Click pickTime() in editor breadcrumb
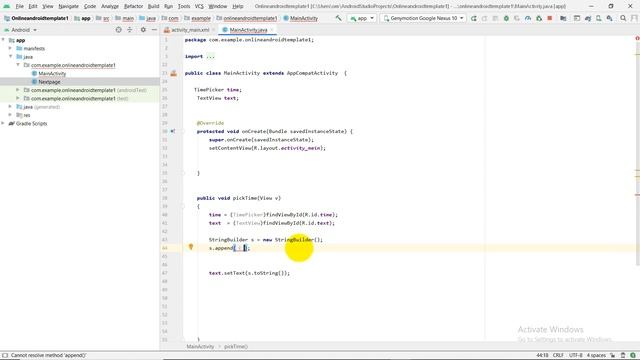Image resolution: width=640 pixels, height=360 pixels. (x=236, y=347)
